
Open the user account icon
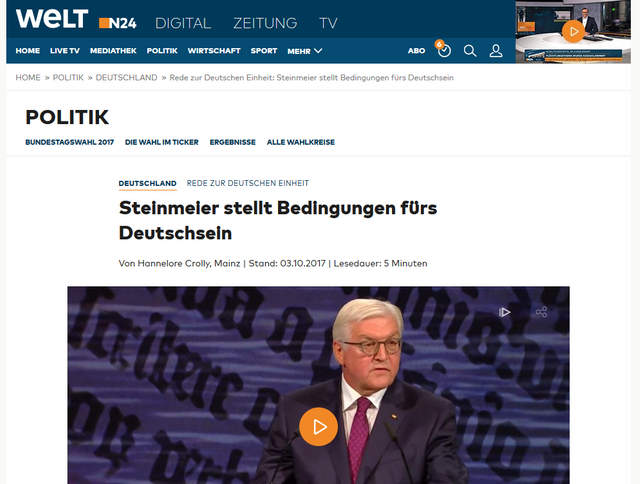(x=496, y=51)
